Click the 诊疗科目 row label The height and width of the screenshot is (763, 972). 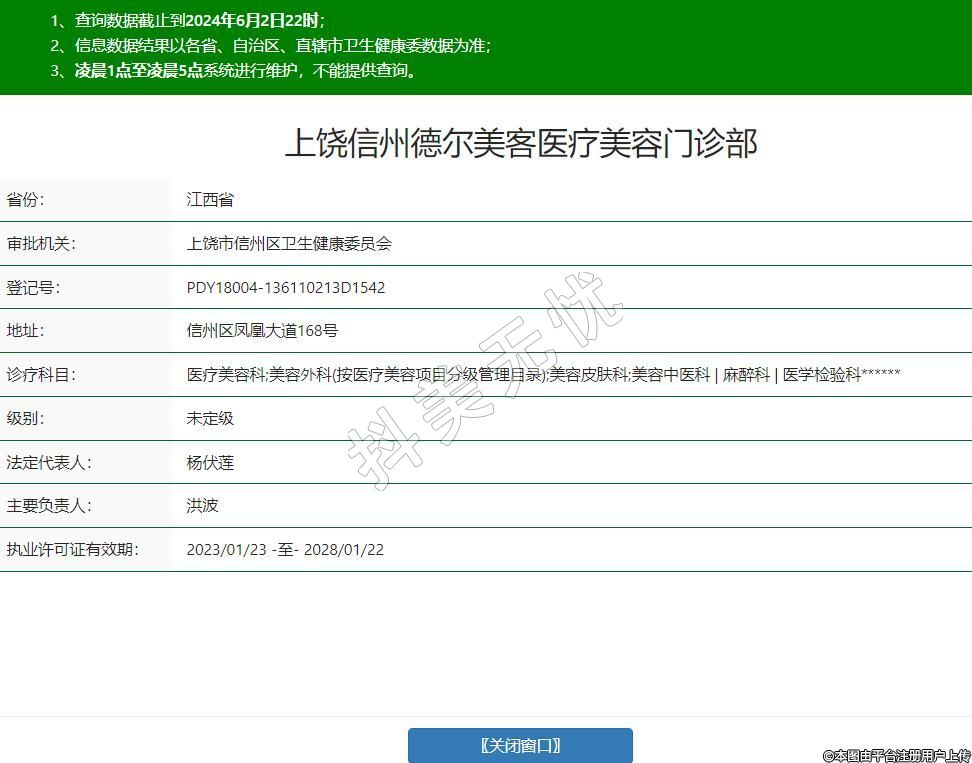(41, 374)
